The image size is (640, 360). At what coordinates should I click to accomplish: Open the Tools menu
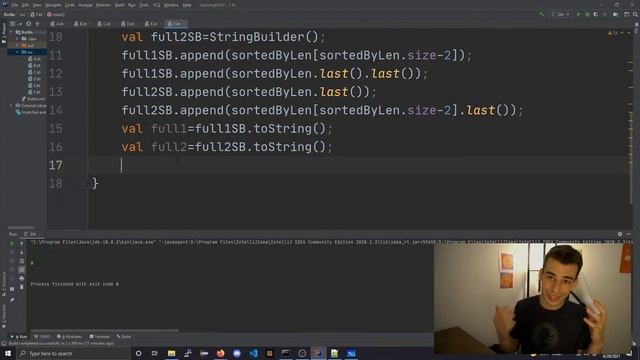coord(144,5)
